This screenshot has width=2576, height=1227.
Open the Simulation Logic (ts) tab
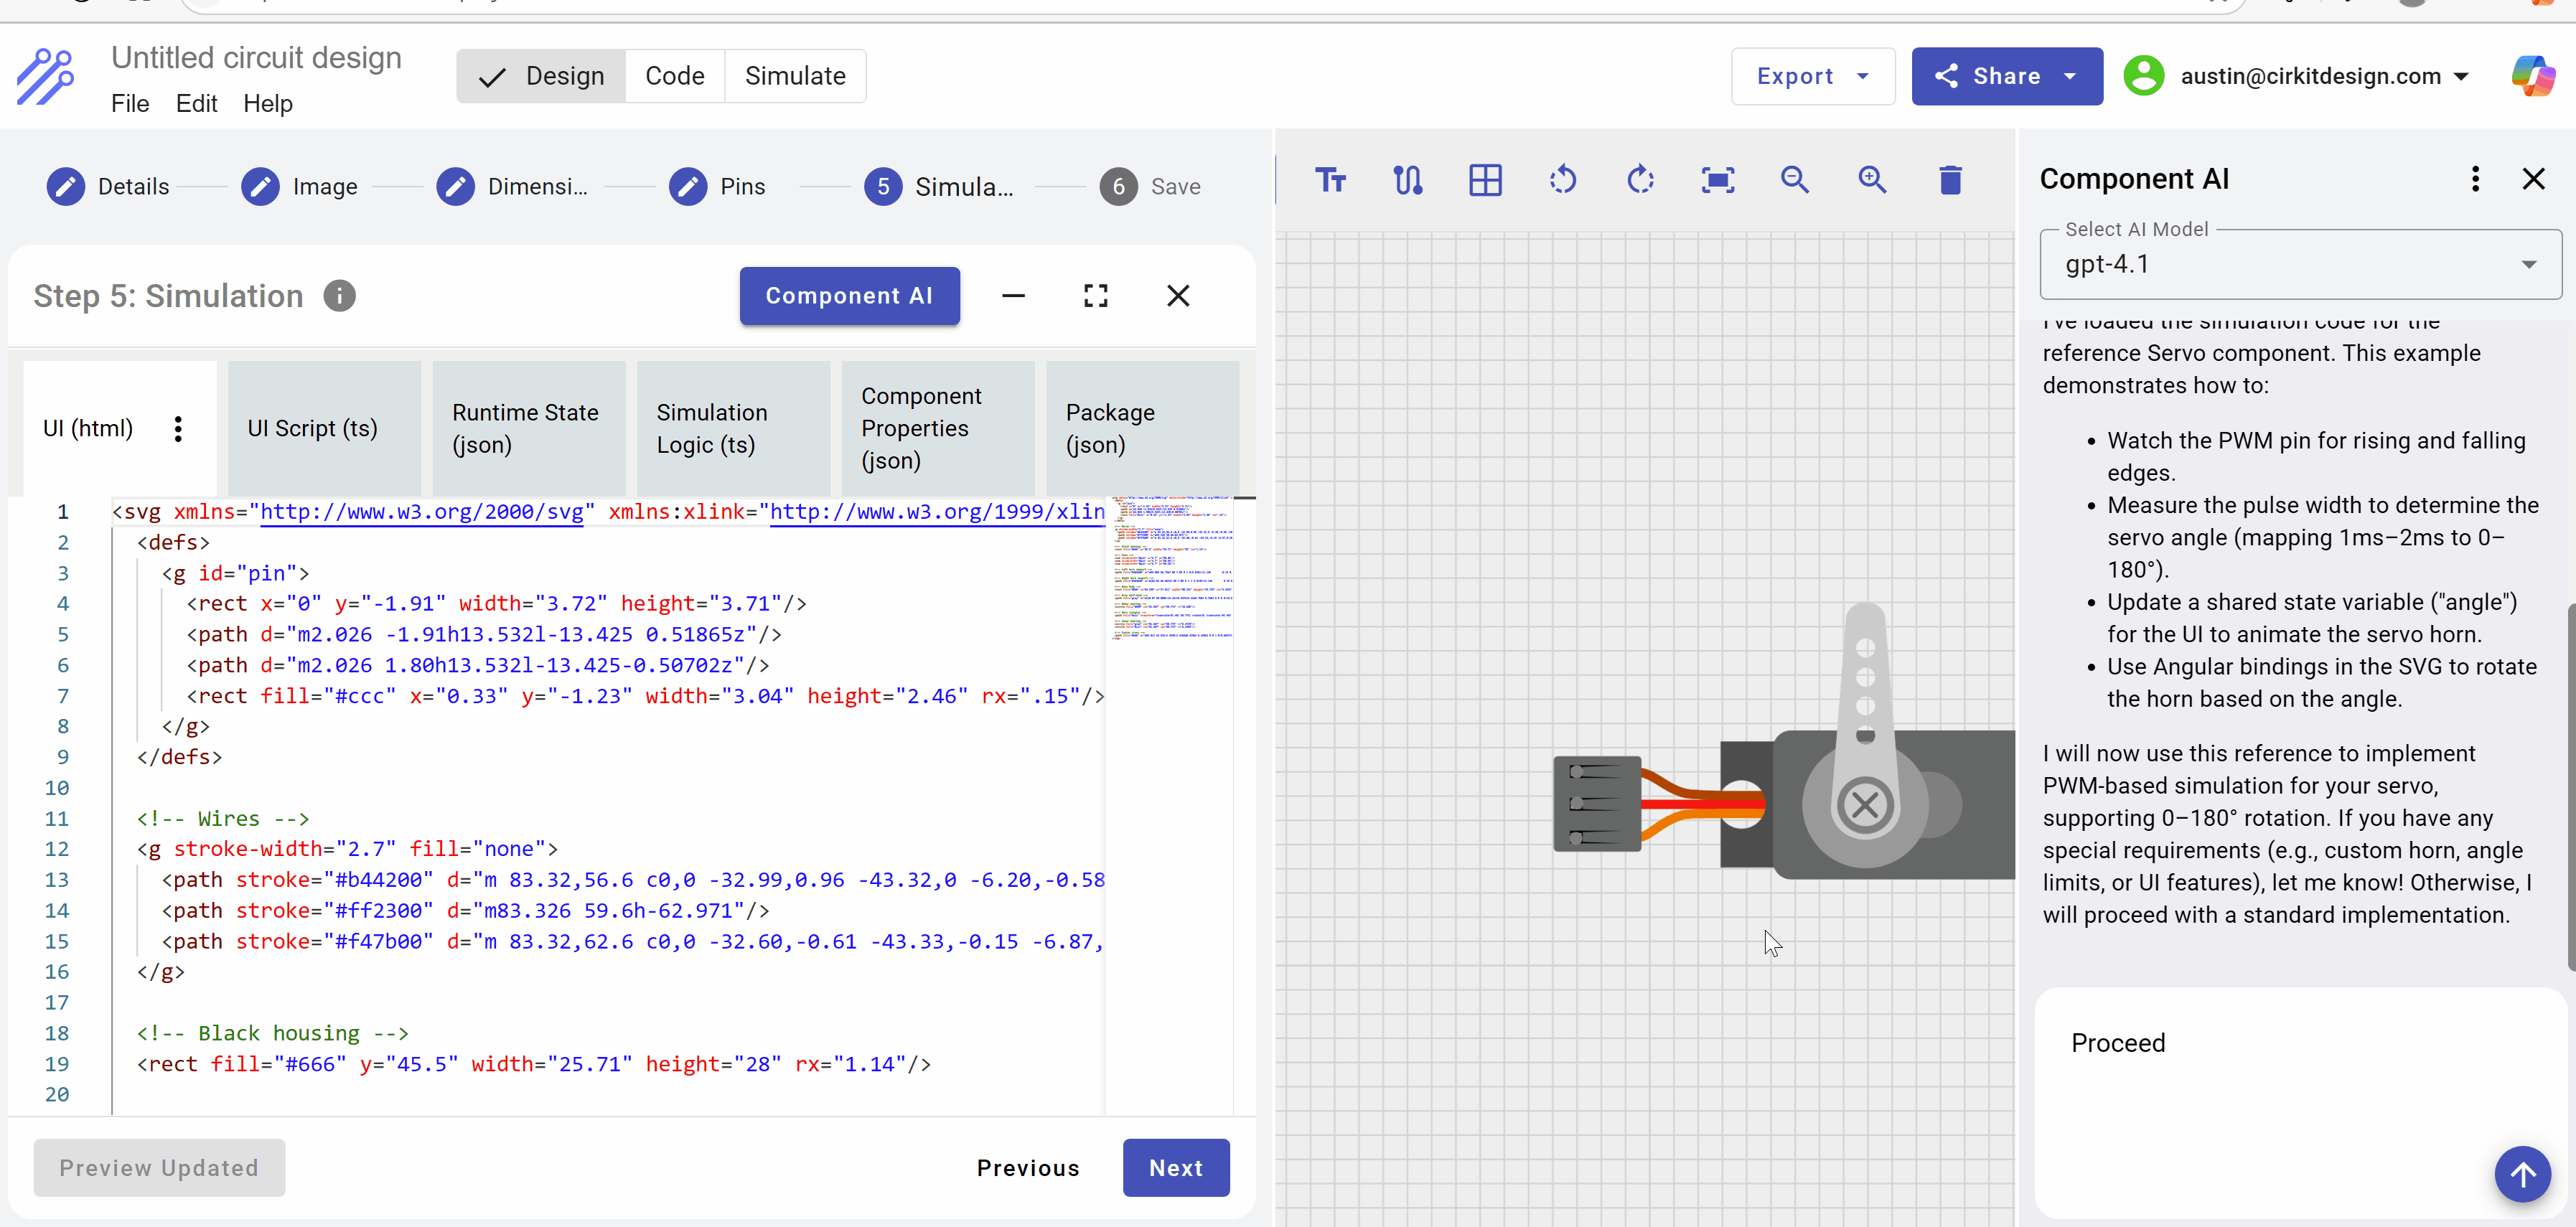(x=733, y=429)
